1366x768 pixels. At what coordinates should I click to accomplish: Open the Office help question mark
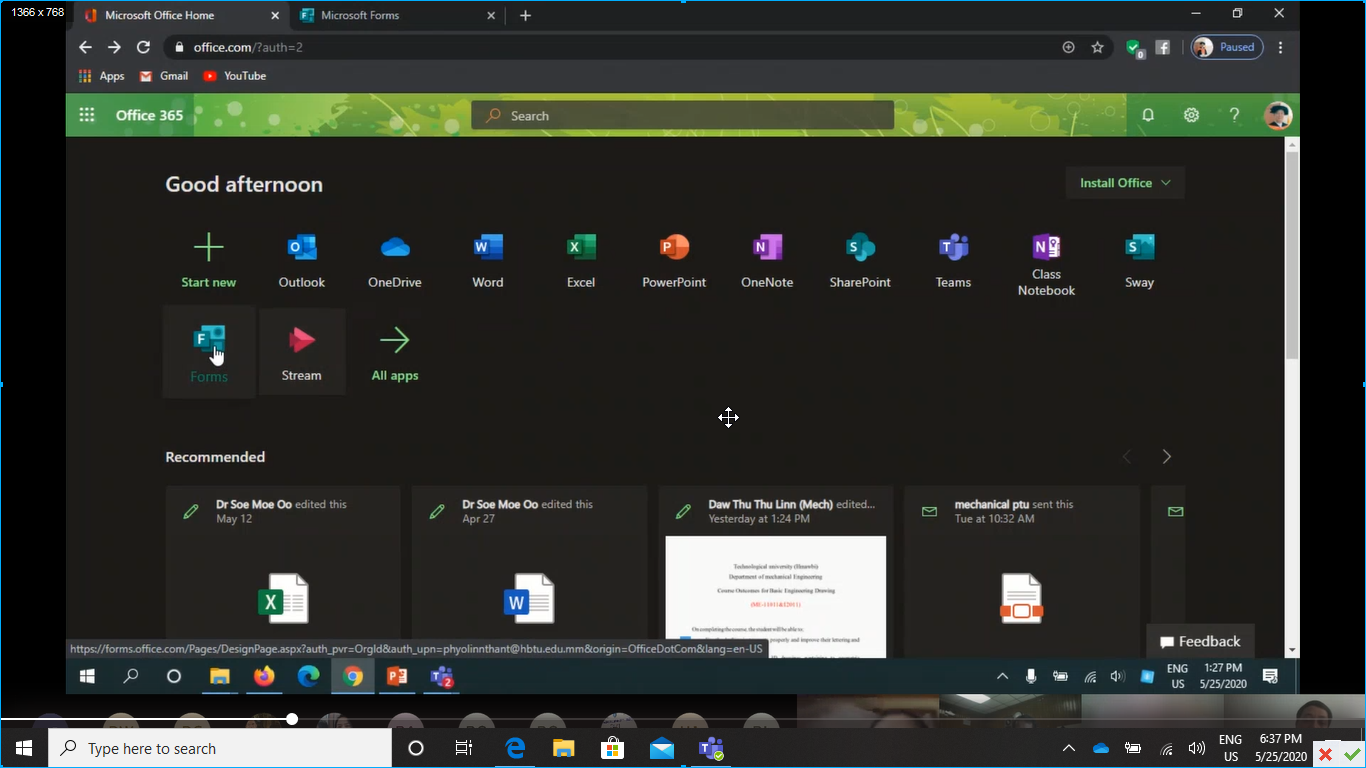point(1235,115)
